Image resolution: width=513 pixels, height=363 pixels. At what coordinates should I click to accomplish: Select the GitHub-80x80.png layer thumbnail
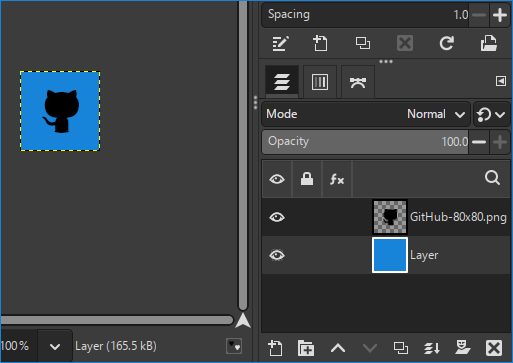390,217
